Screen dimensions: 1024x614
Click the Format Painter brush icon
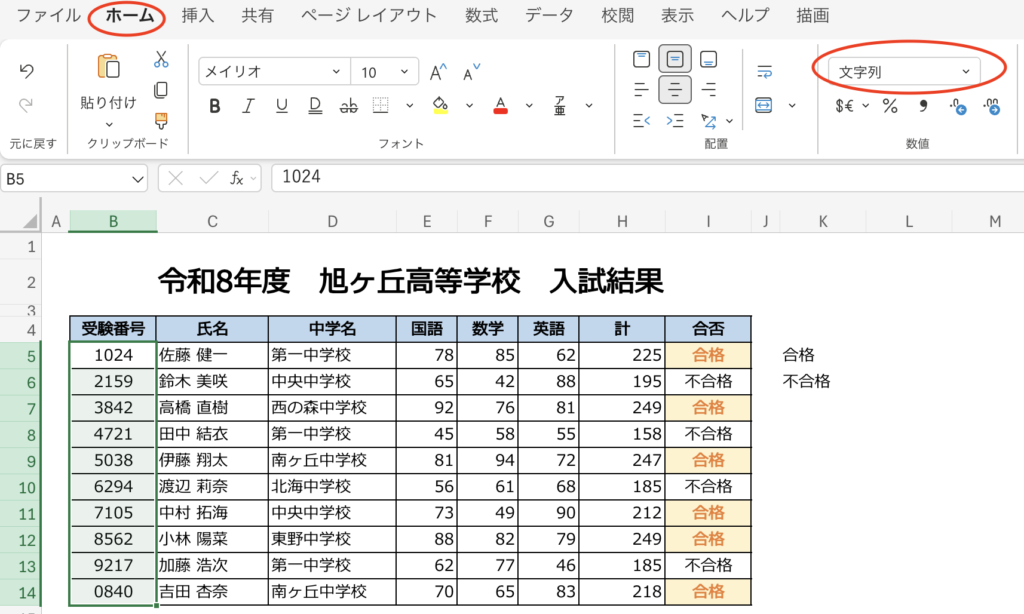[x=160, y=120]
